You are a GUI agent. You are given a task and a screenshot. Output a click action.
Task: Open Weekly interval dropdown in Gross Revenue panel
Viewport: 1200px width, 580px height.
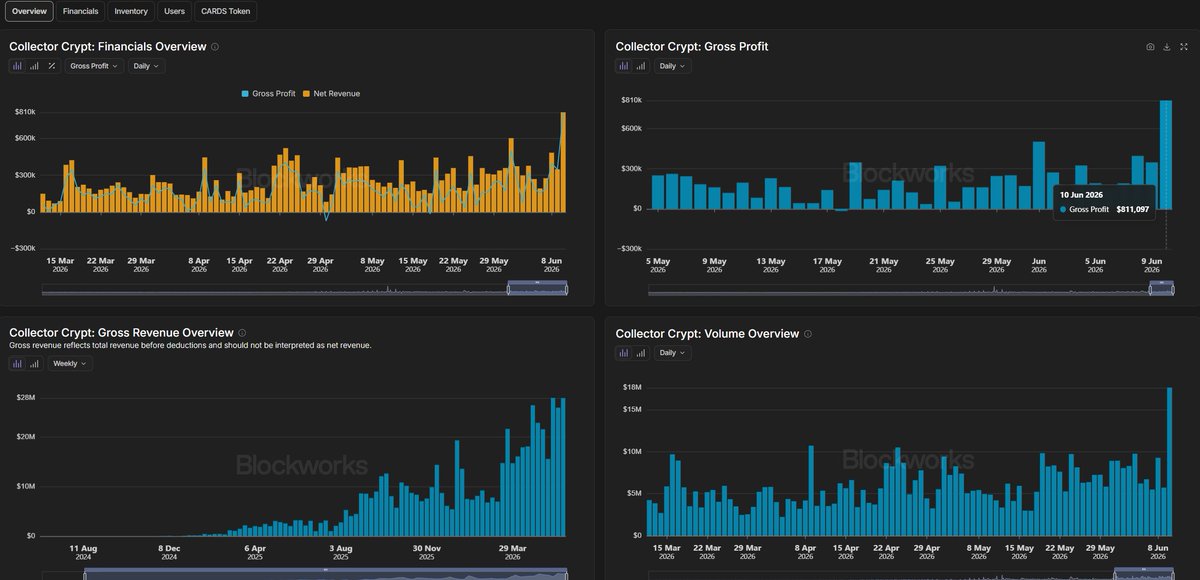point(70,364)
